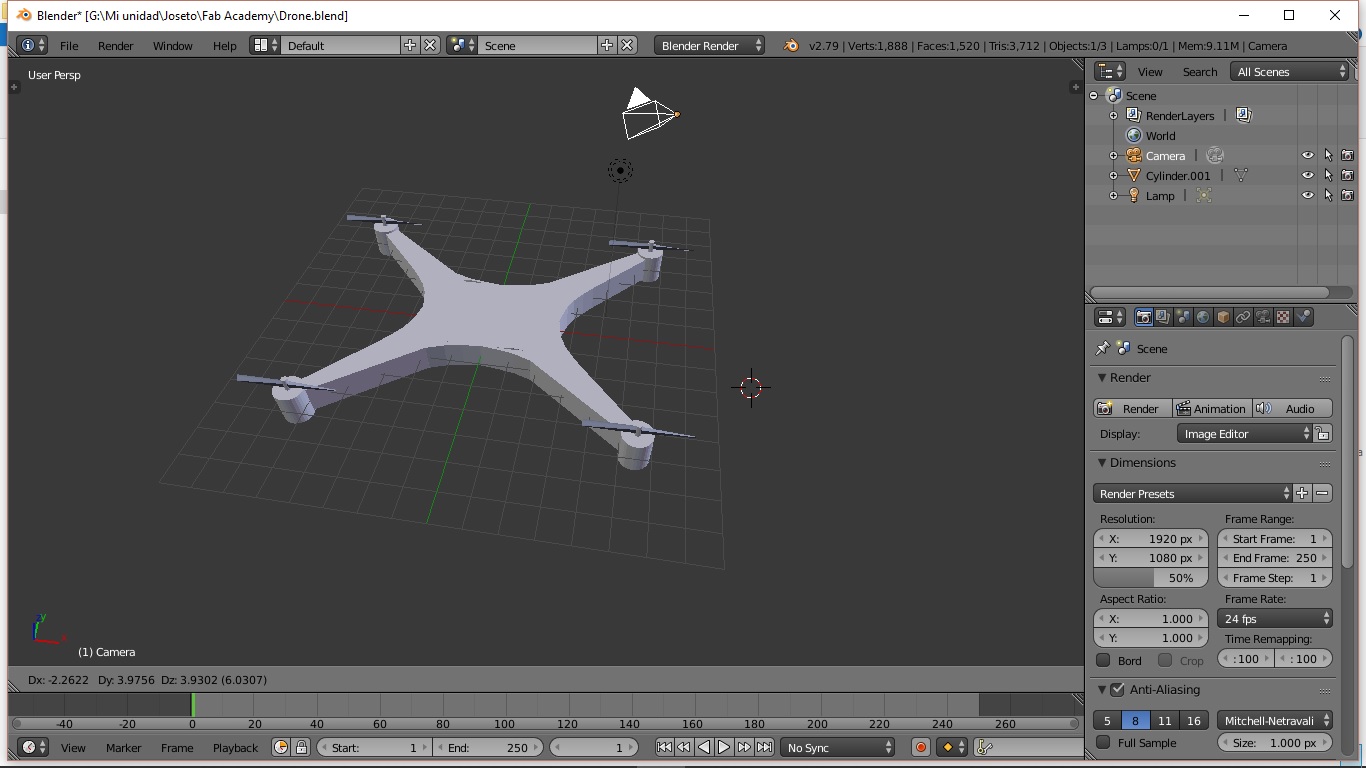Open the 24 fps frame rate dropdown
The image size is (1366, 768).
(x=1275, y=619)
